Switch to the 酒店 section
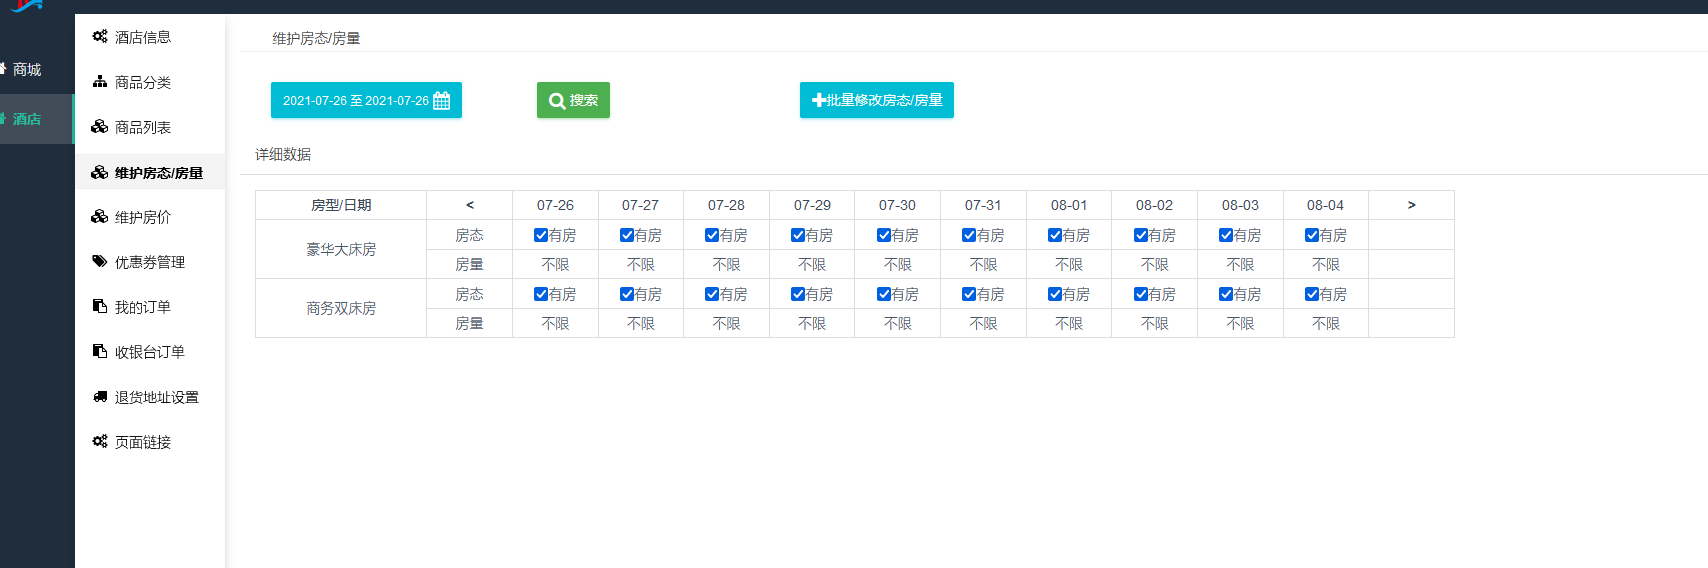The height and width of the screenshot is (568, 1708). 37,119
